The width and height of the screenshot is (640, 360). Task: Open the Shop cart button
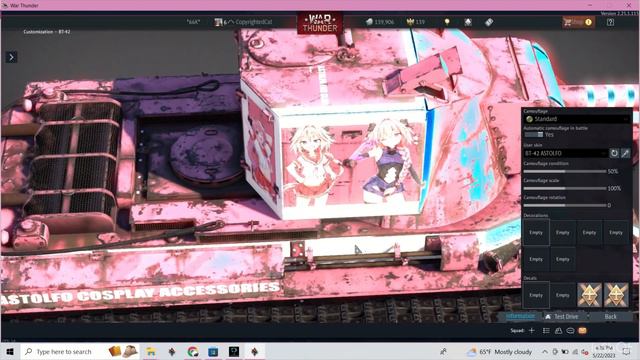coord(578,22)
